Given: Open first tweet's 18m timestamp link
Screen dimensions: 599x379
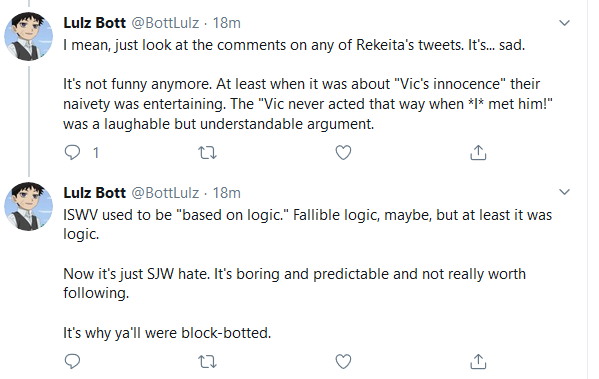Looking at the screenshot, I should click(x=227, y=23).
